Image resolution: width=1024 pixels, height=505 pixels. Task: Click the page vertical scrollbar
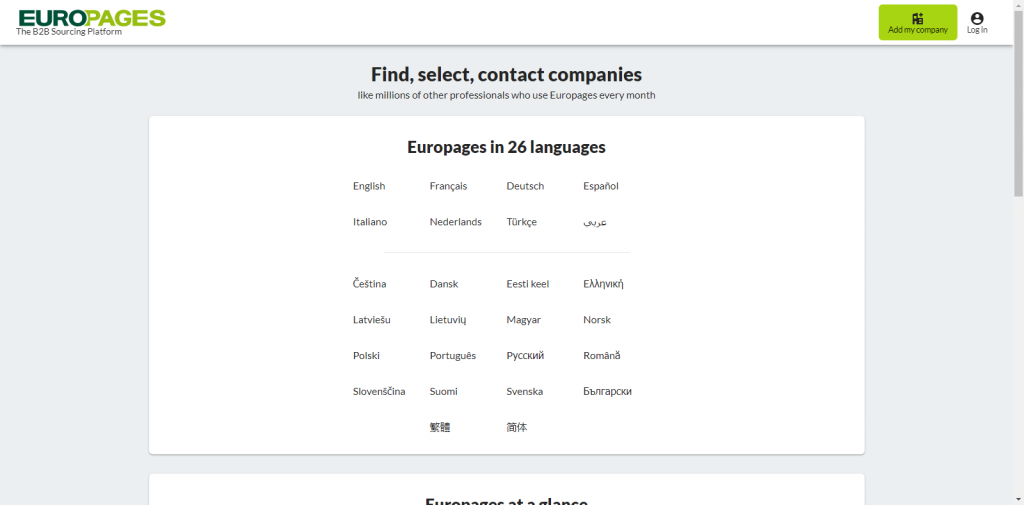(1018, 100)
